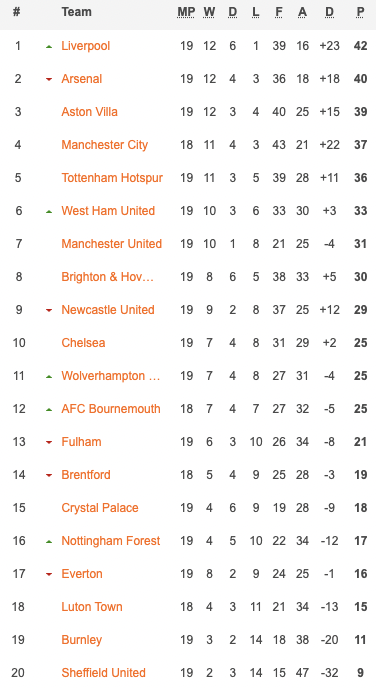Click the MP column header

186,12
